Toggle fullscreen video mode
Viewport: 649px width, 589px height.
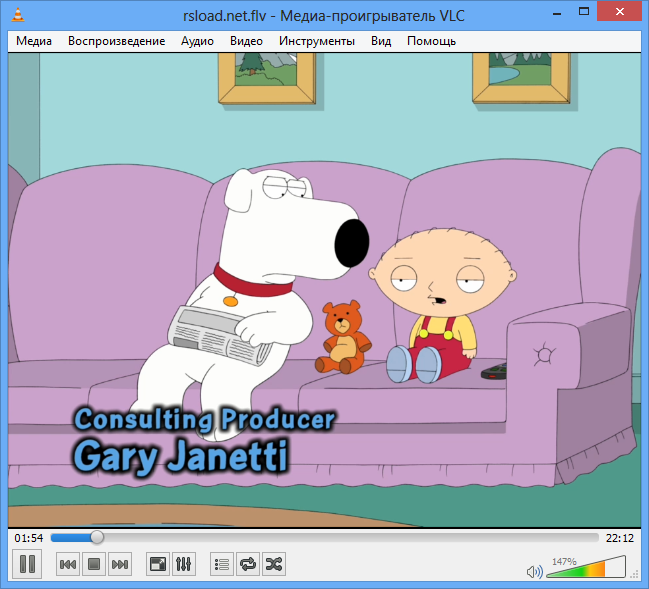pyautogui.click(x=158, y=564)
